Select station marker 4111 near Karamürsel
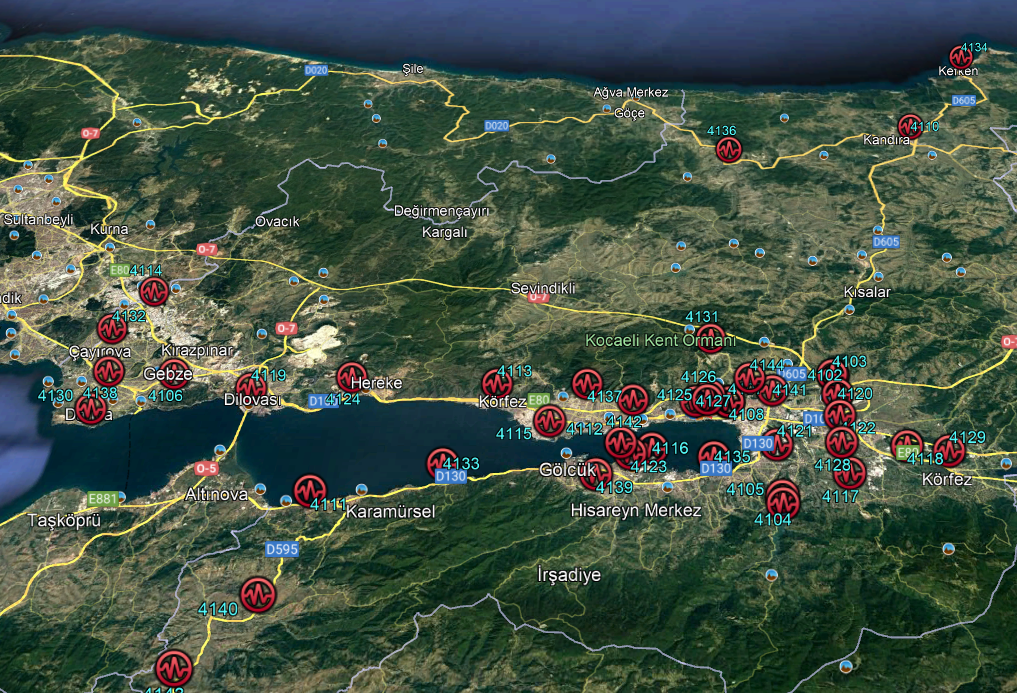The width and height of the screenshot is (1017, 693). pyautogui.click(x=309, y=490)
